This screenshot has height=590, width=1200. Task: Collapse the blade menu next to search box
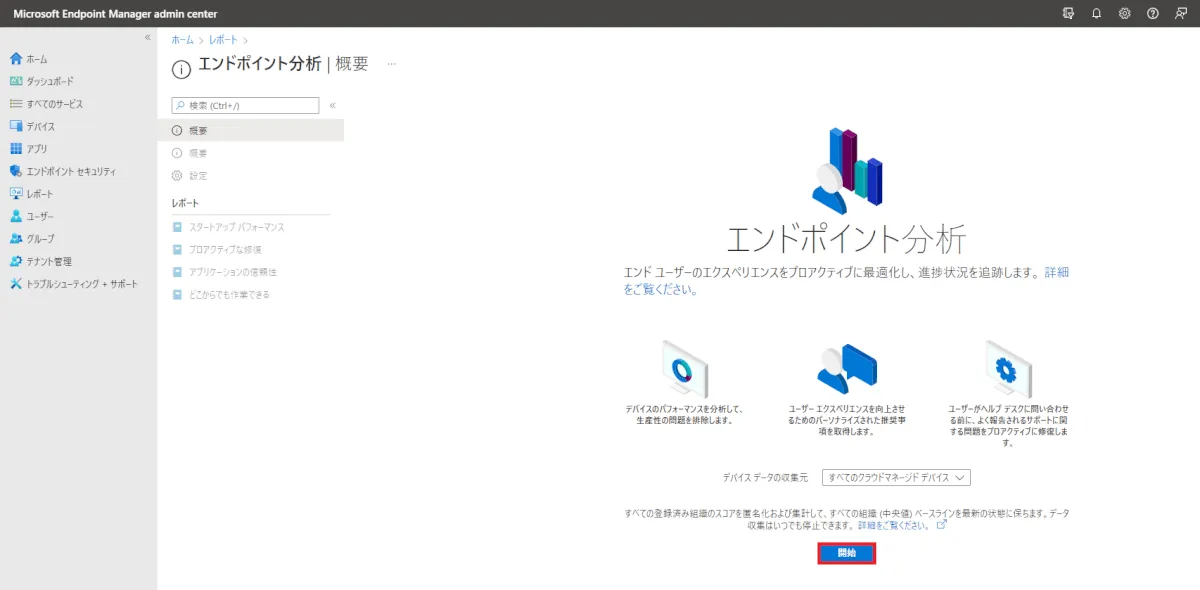332,105
